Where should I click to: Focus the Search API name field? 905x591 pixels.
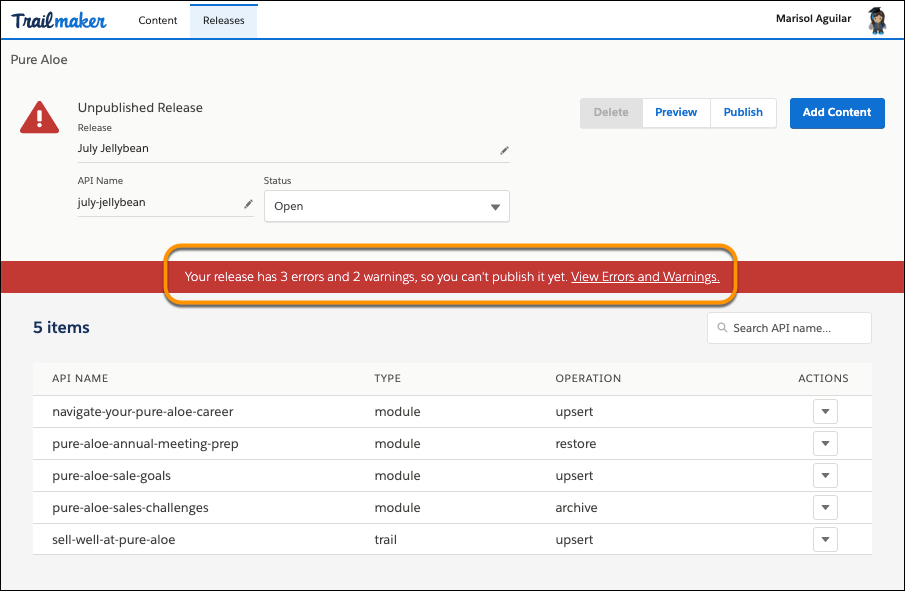tap(789, 328)
